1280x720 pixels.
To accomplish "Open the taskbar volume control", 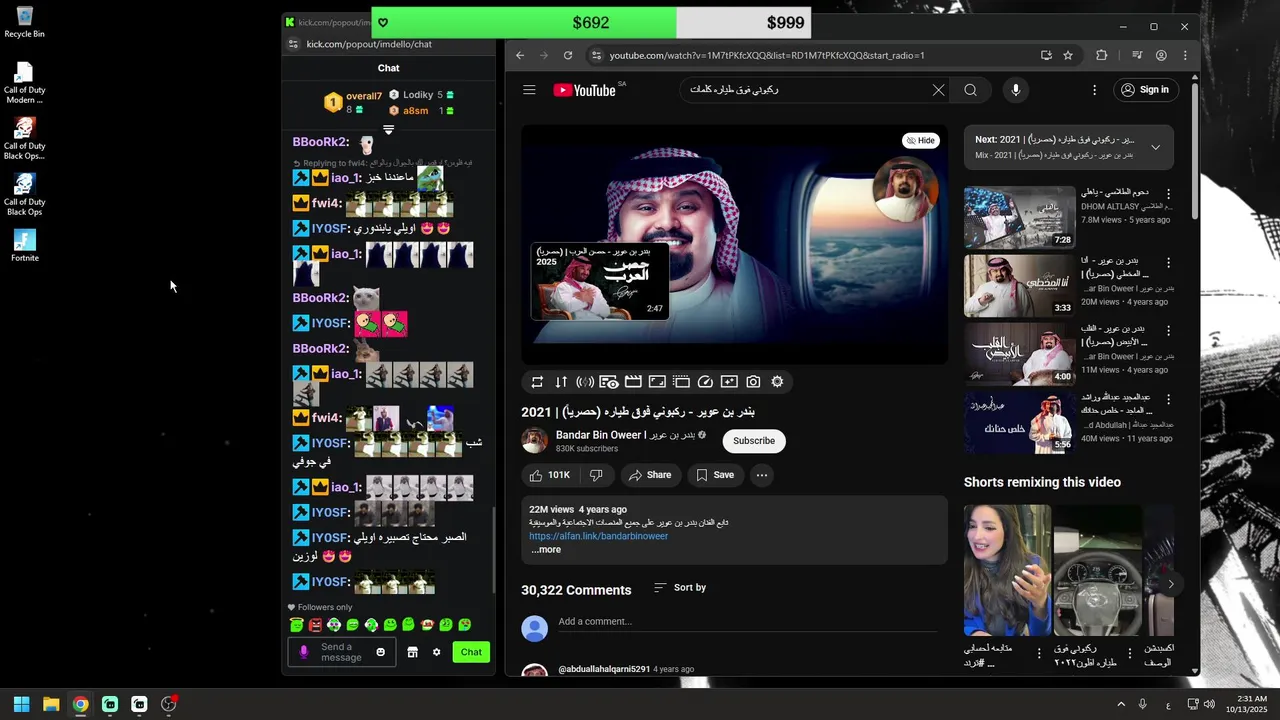I will click(1210, 704).
